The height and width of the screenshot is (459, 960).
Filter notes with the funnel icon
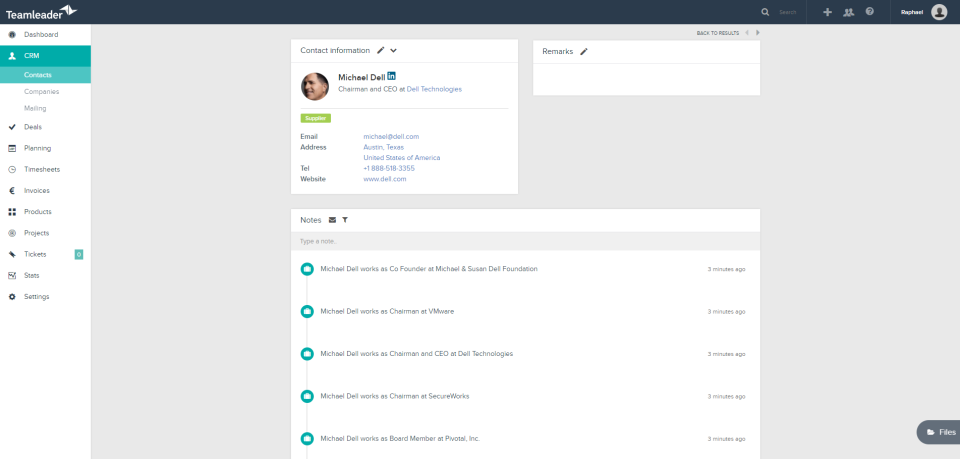coord(345,220)
